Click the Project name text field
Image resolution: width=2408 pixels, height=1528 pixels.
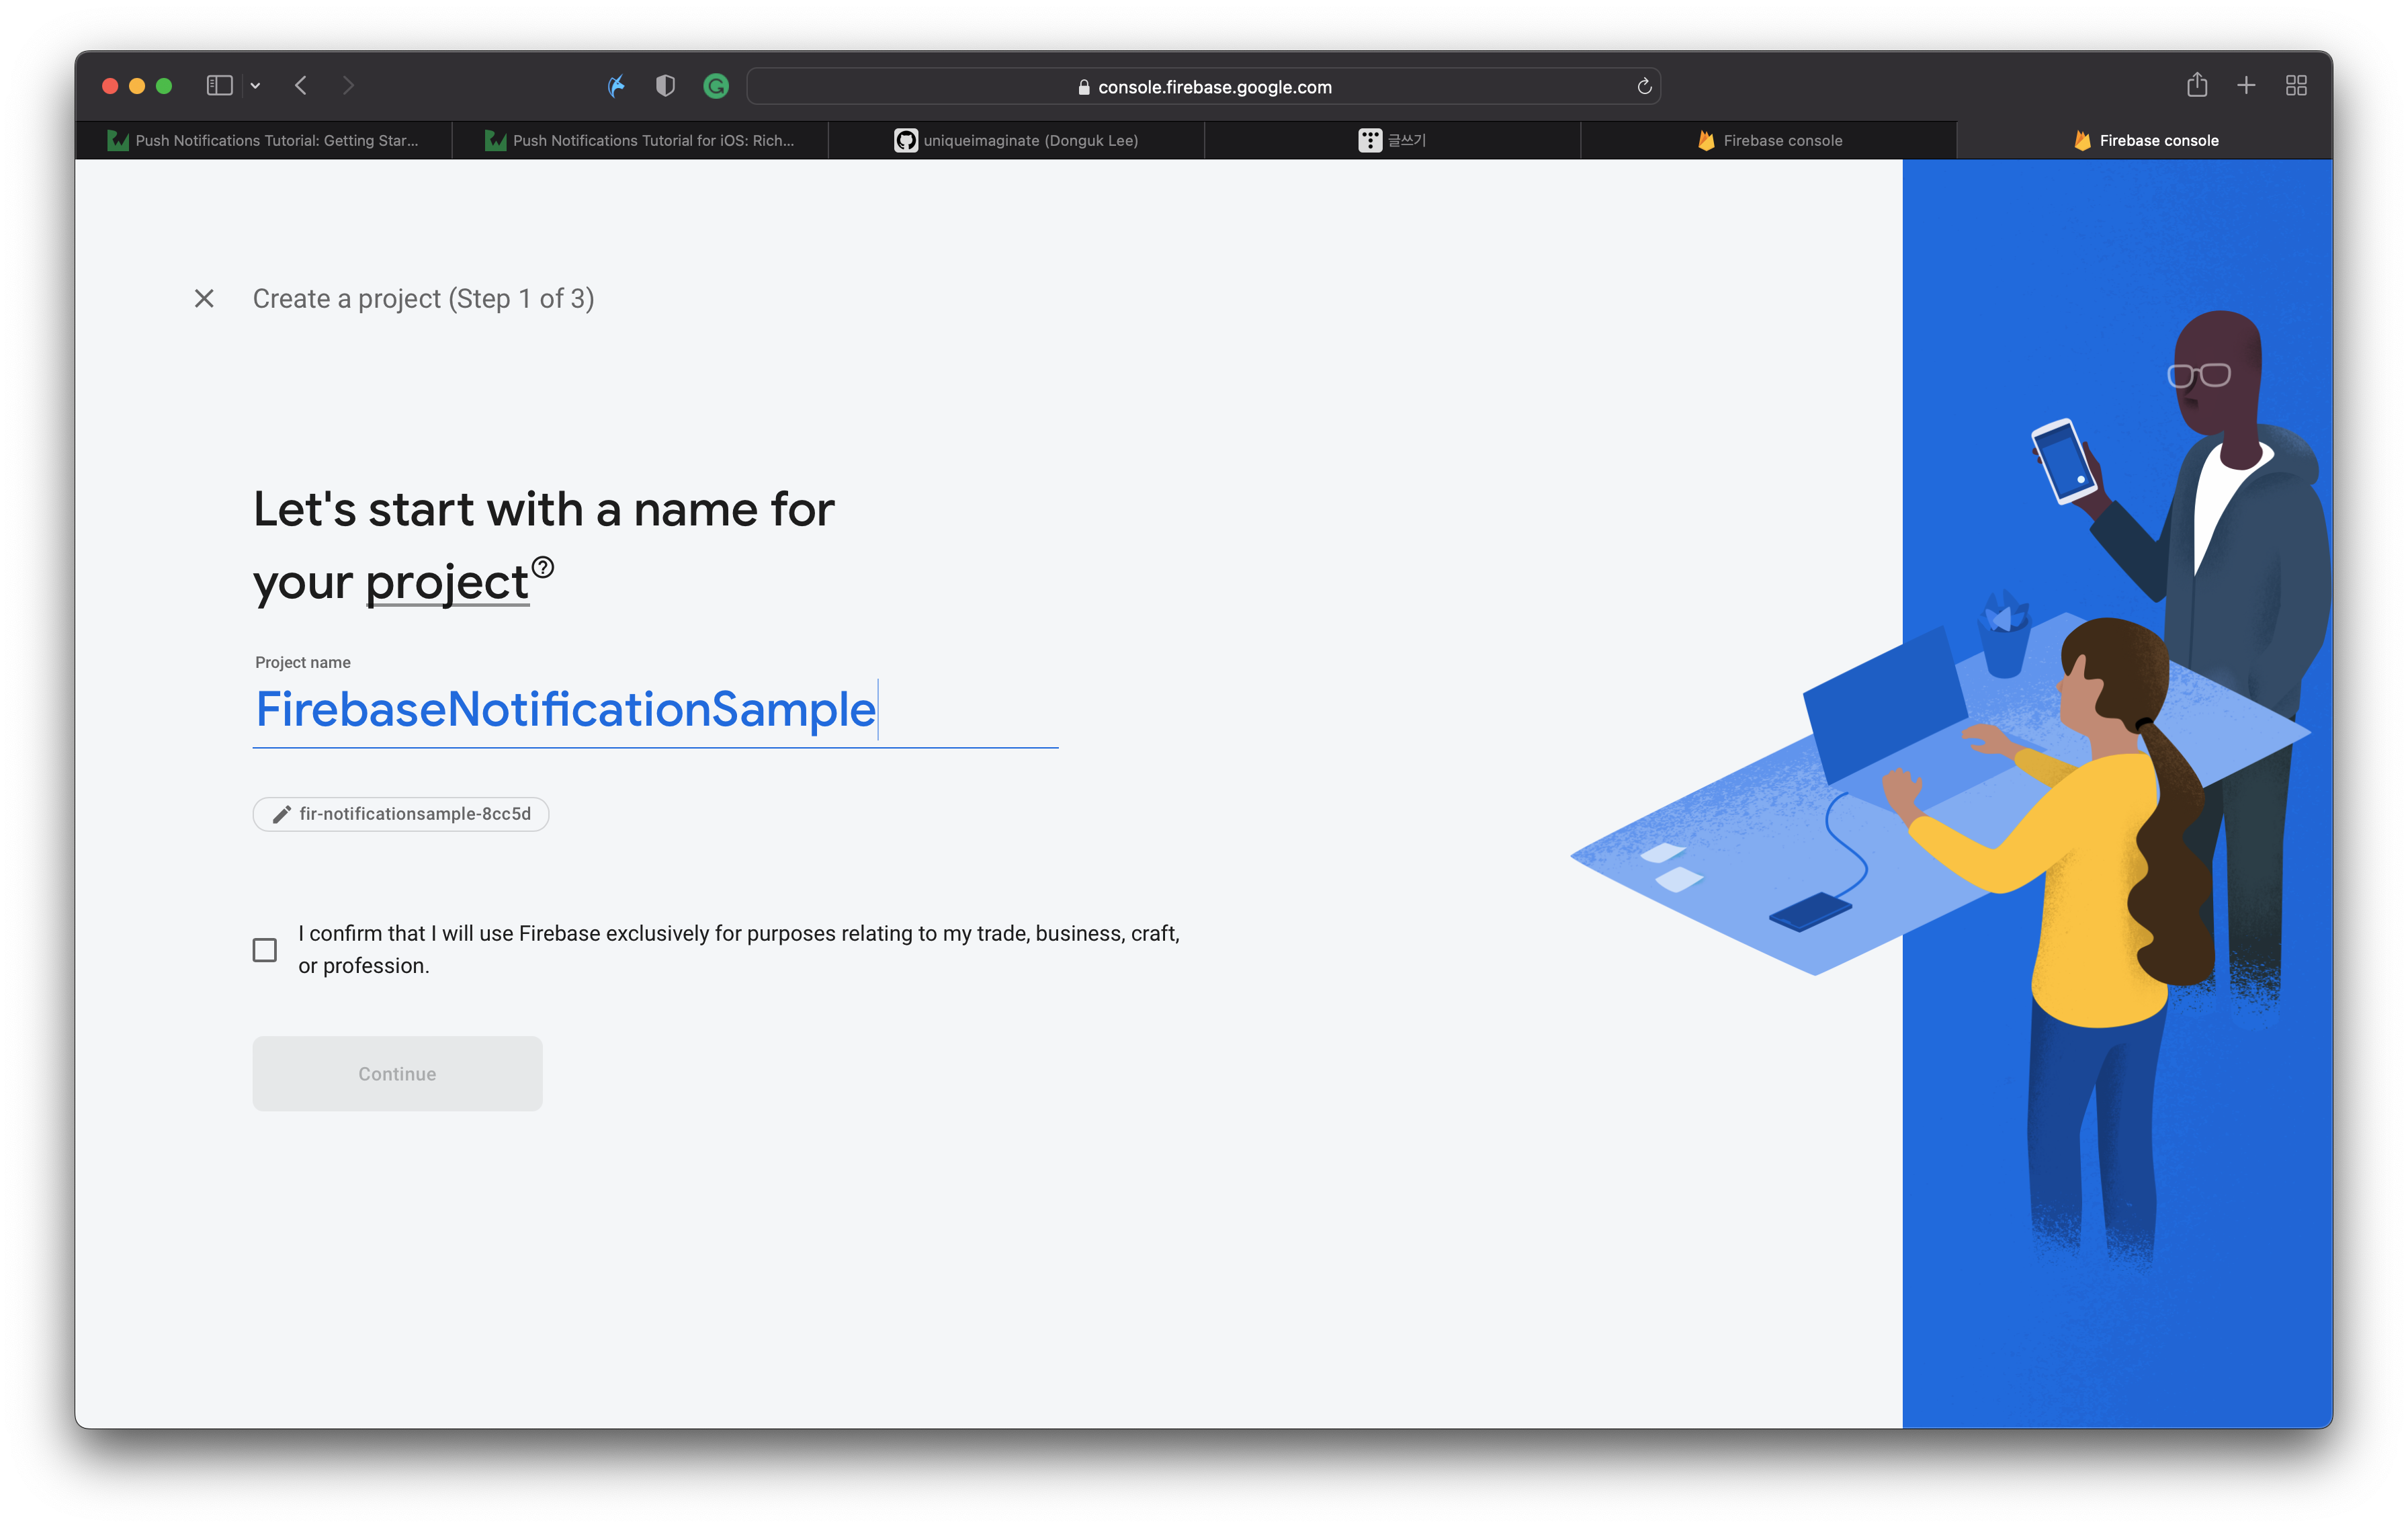click(655, 710)
